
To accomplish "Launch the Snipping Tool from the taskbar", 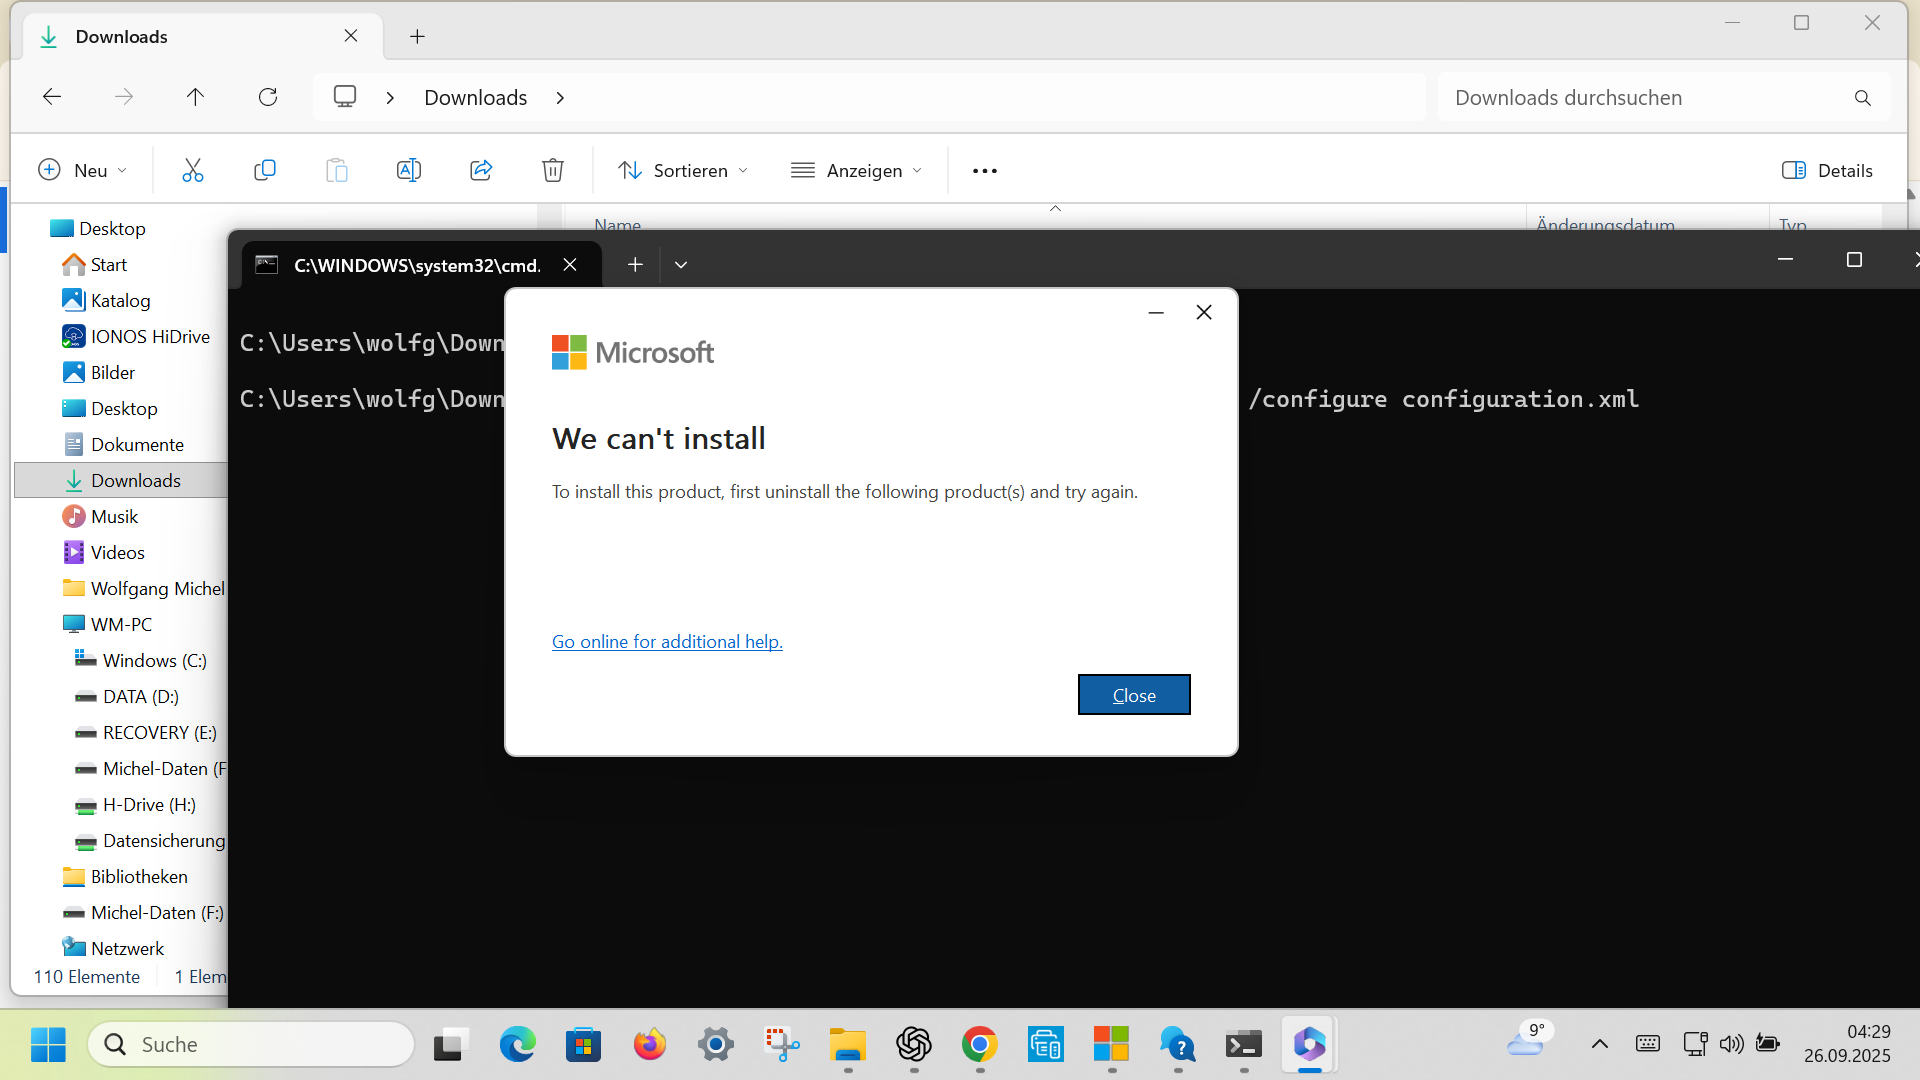I will coord(781,1044).
